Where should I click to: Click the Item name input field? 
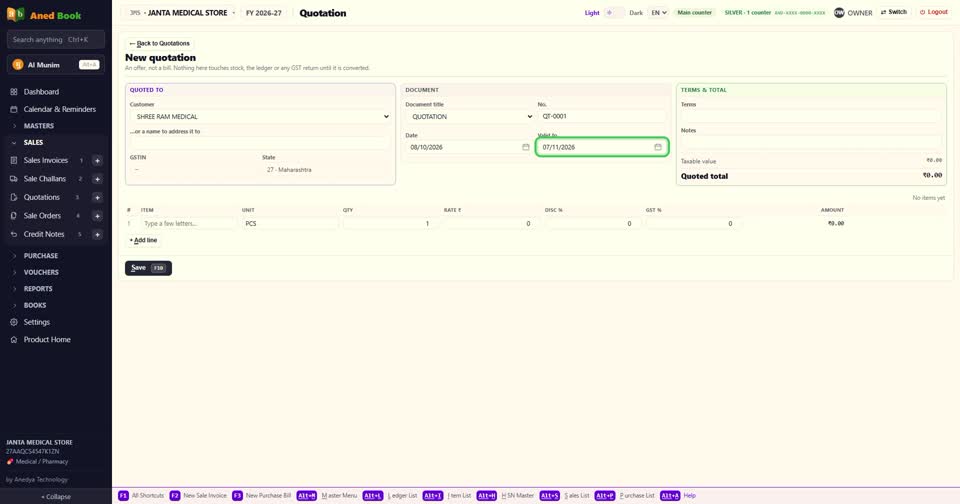(x=188, y=224)
